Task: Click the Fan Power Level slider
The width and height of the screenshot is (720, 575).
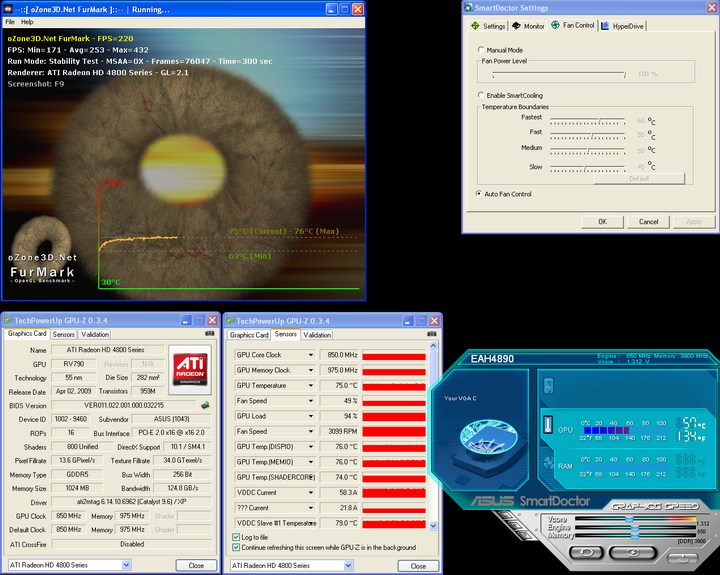Action: point(559,74)
